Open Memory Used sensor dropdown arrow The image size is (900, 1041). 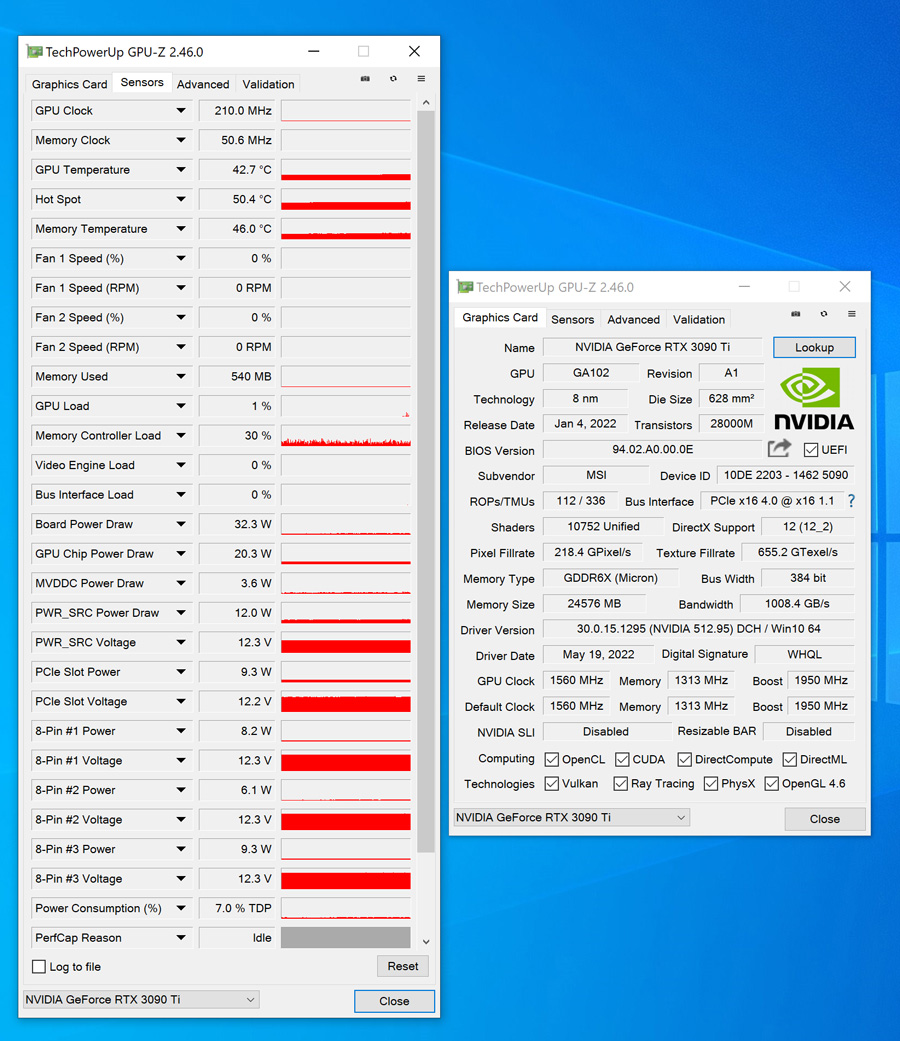point(181,376)
